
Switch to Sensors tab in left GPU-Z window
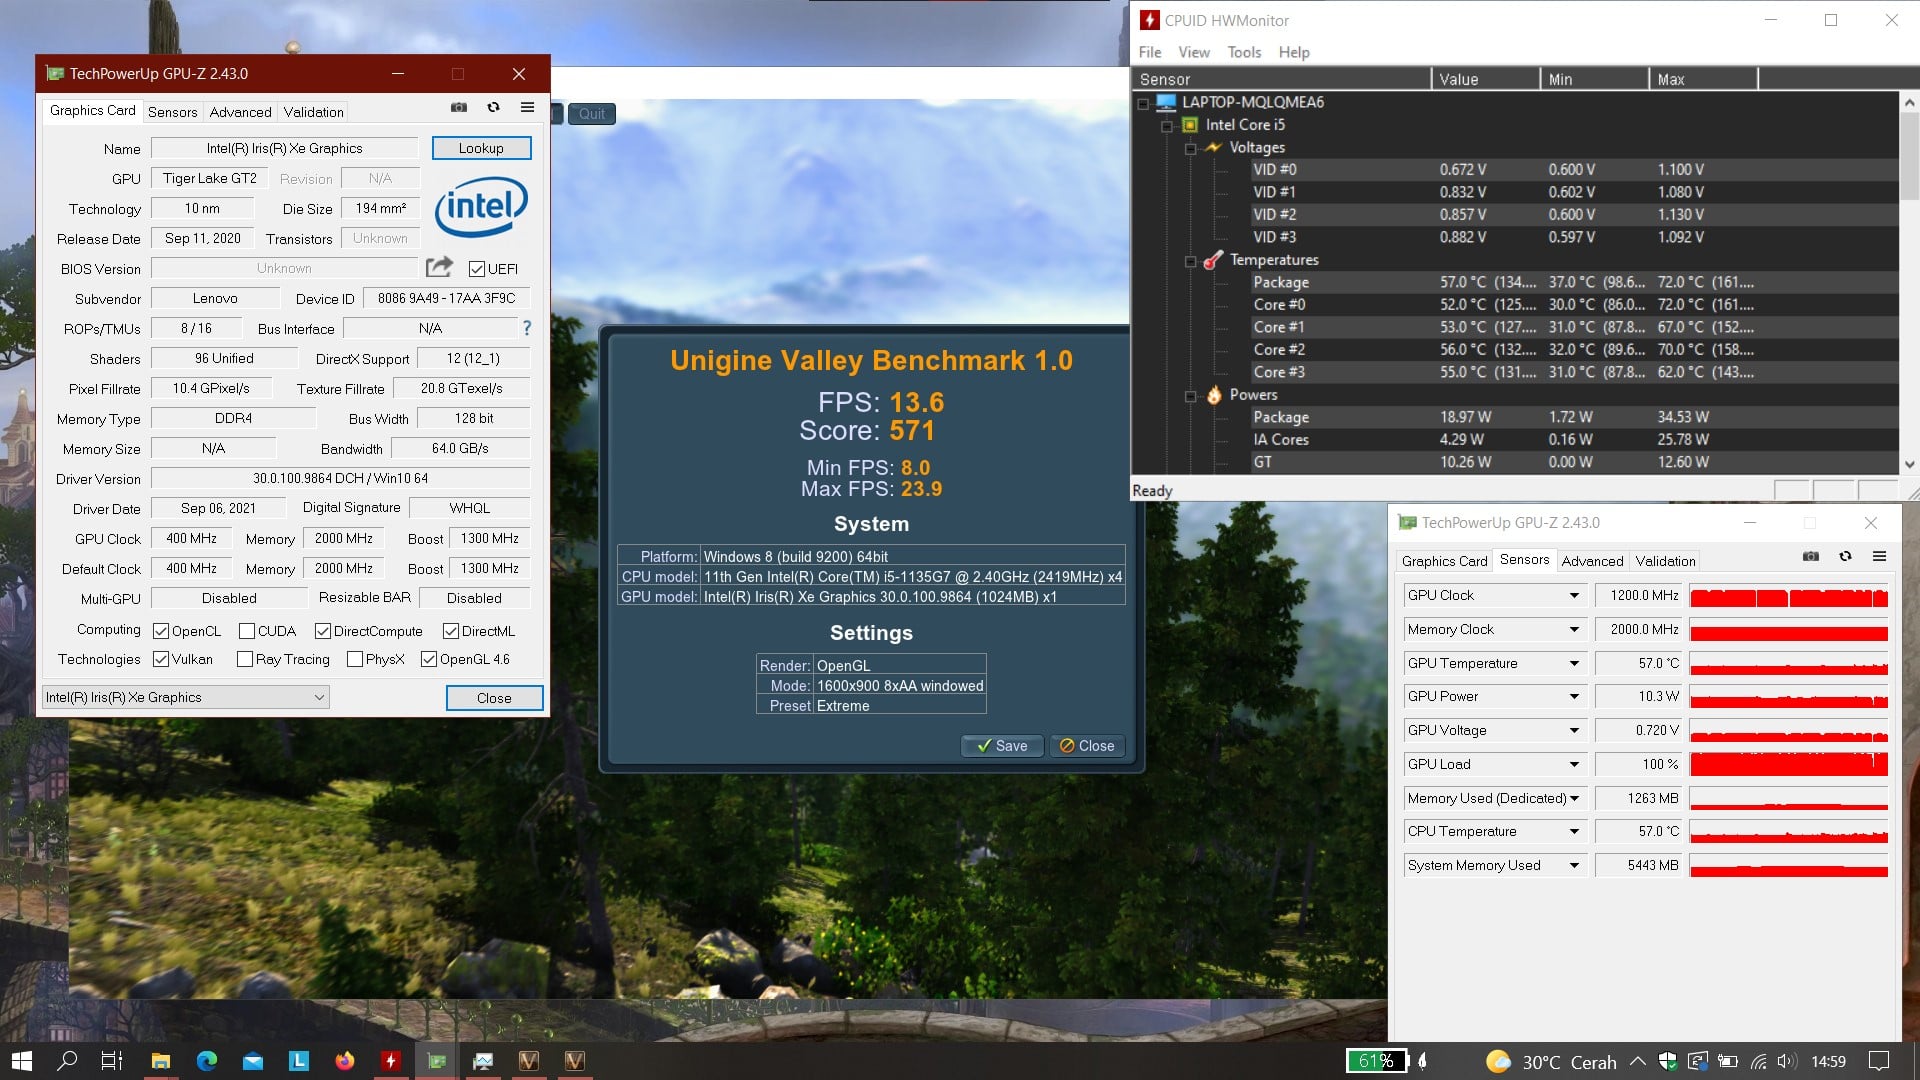click(x=173, y=112)
